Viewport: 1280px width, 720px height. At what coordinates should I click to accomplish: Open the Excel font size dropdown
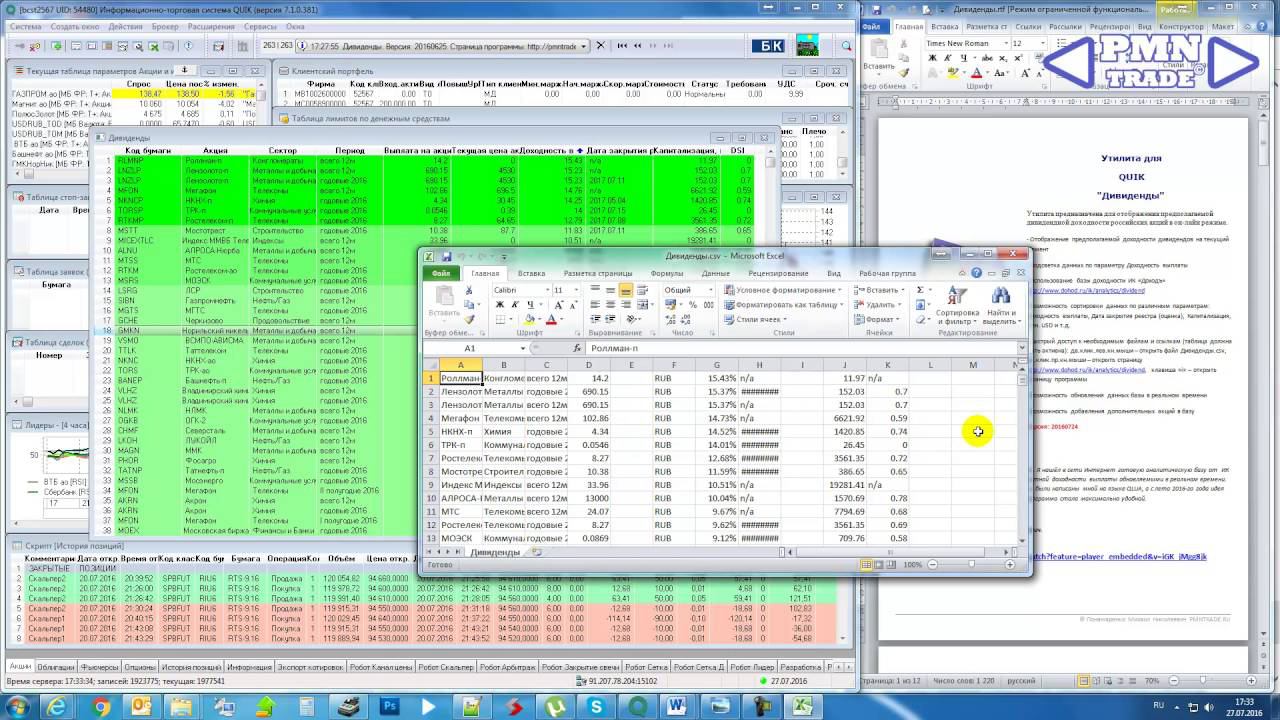(x=577, y=290)
